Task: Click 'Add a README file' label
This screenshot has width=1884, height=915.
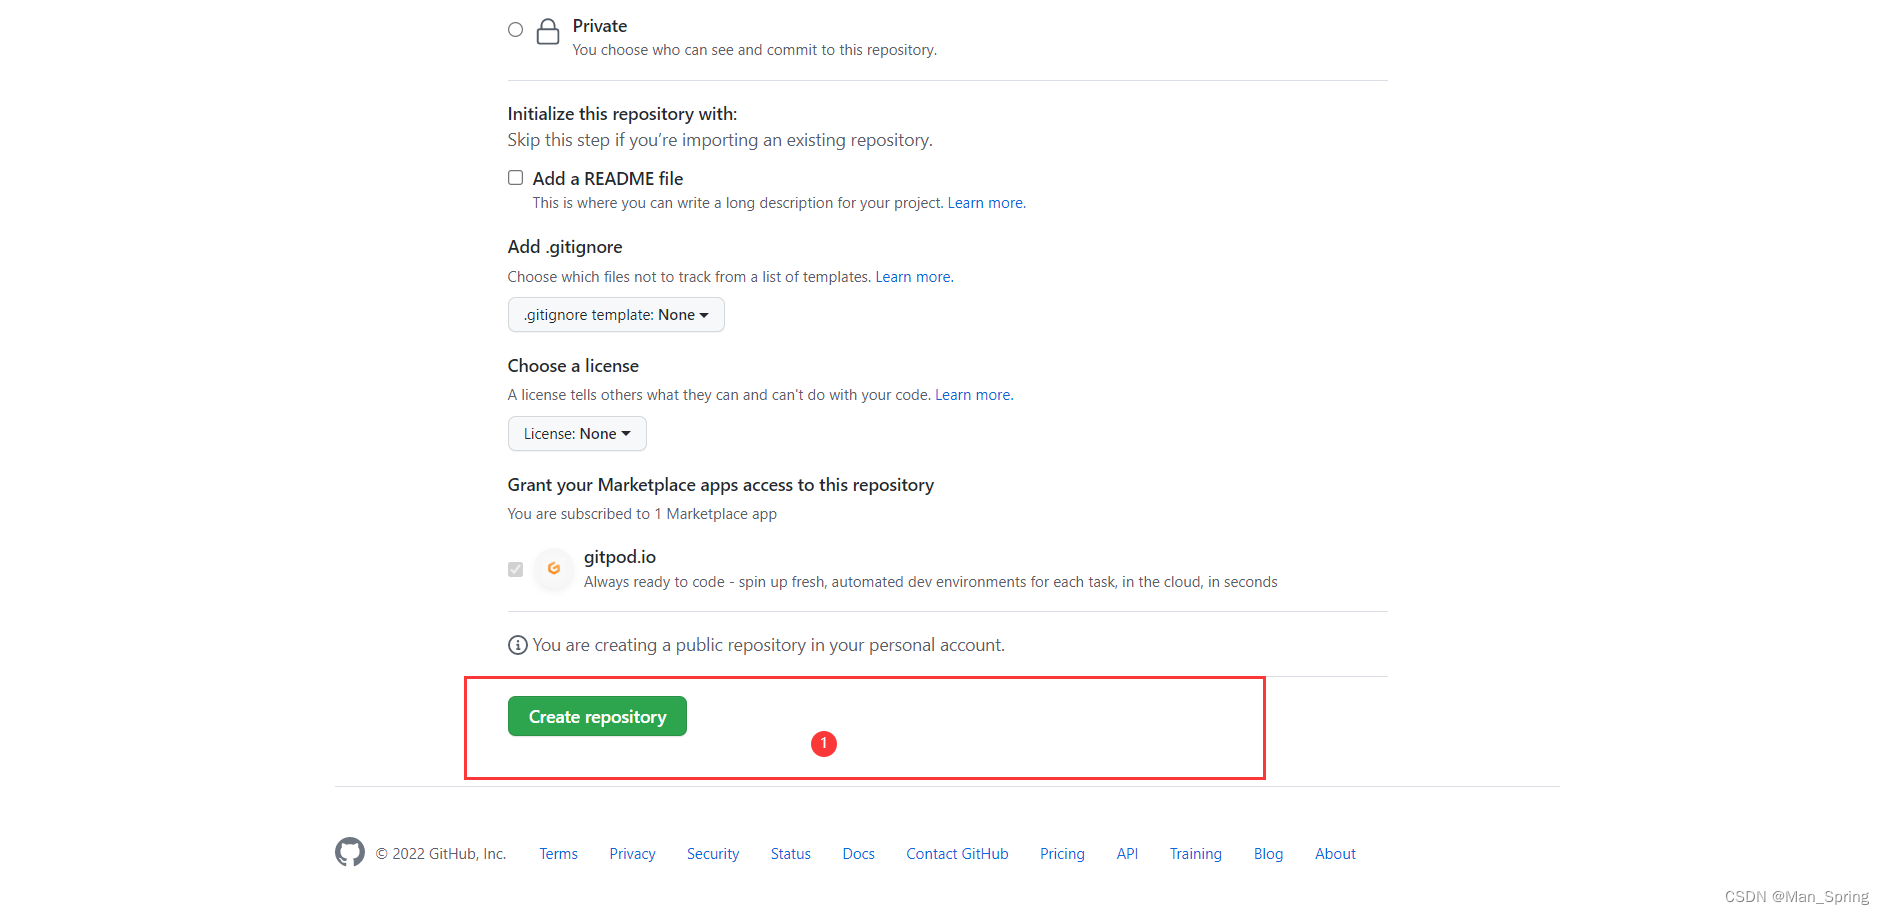Action: [608, 179]
